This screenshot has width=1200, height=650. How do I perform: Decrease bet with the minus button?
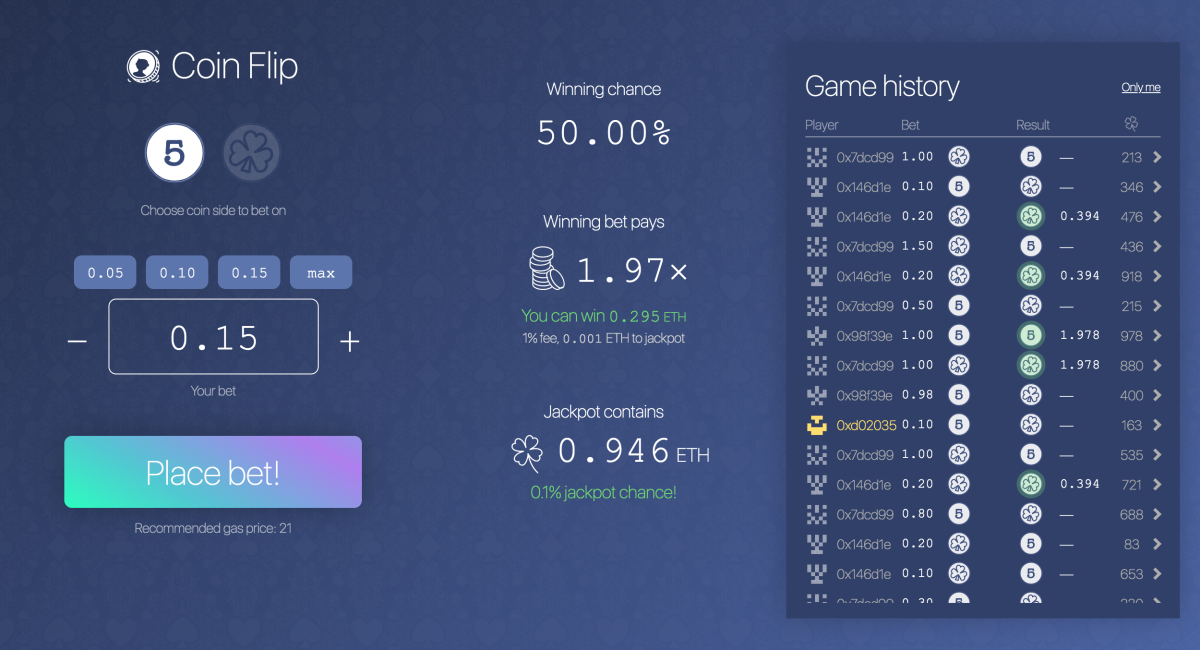(x=77, y=341)
